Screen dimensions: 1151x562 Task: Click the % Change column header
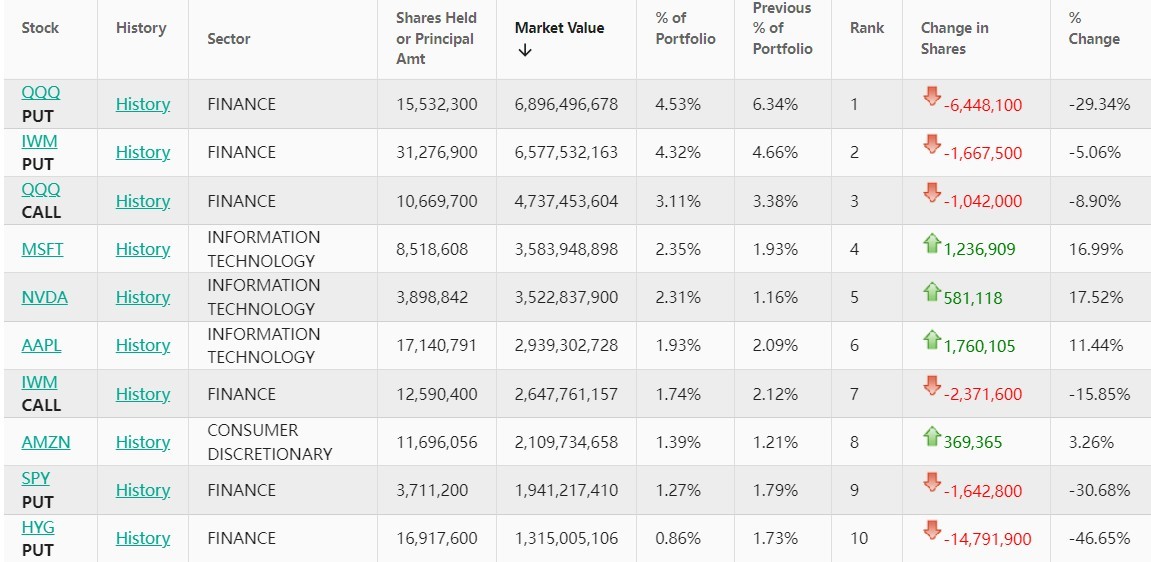point(1093,28)
